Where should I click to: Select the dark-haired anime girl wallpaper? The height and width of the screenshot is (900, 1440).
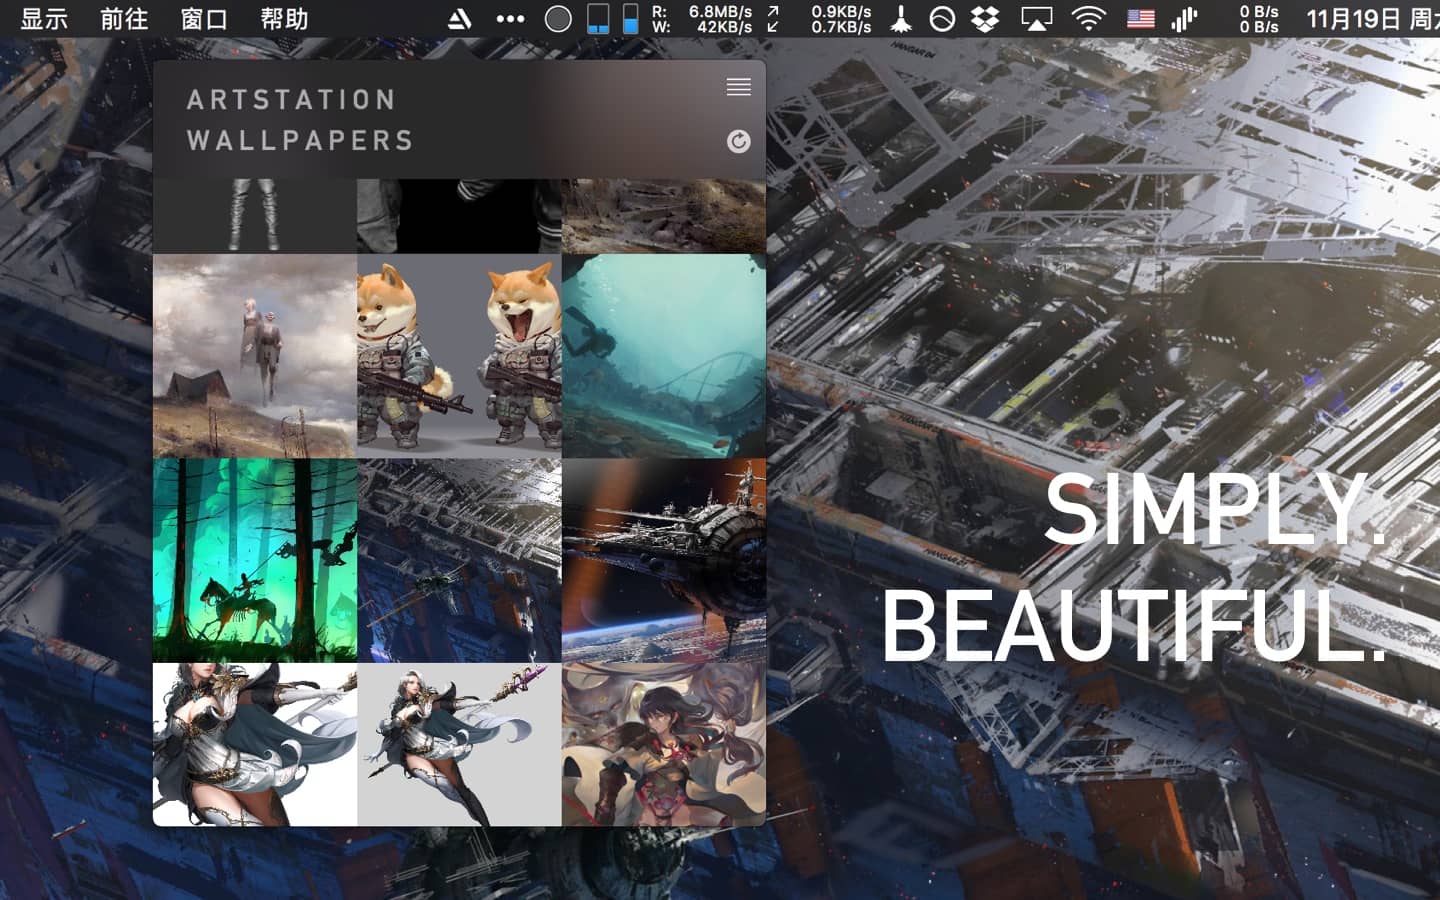pyautogui.click(x=664, y=744)
